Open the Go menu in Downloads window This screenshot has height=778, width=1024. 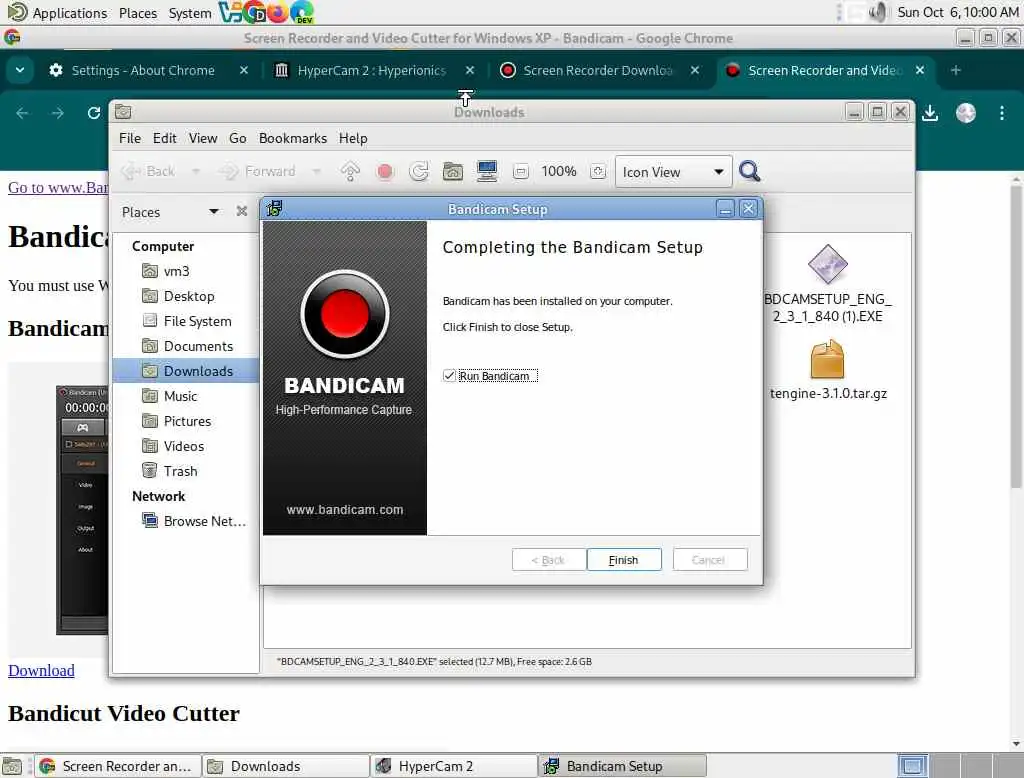238,138
